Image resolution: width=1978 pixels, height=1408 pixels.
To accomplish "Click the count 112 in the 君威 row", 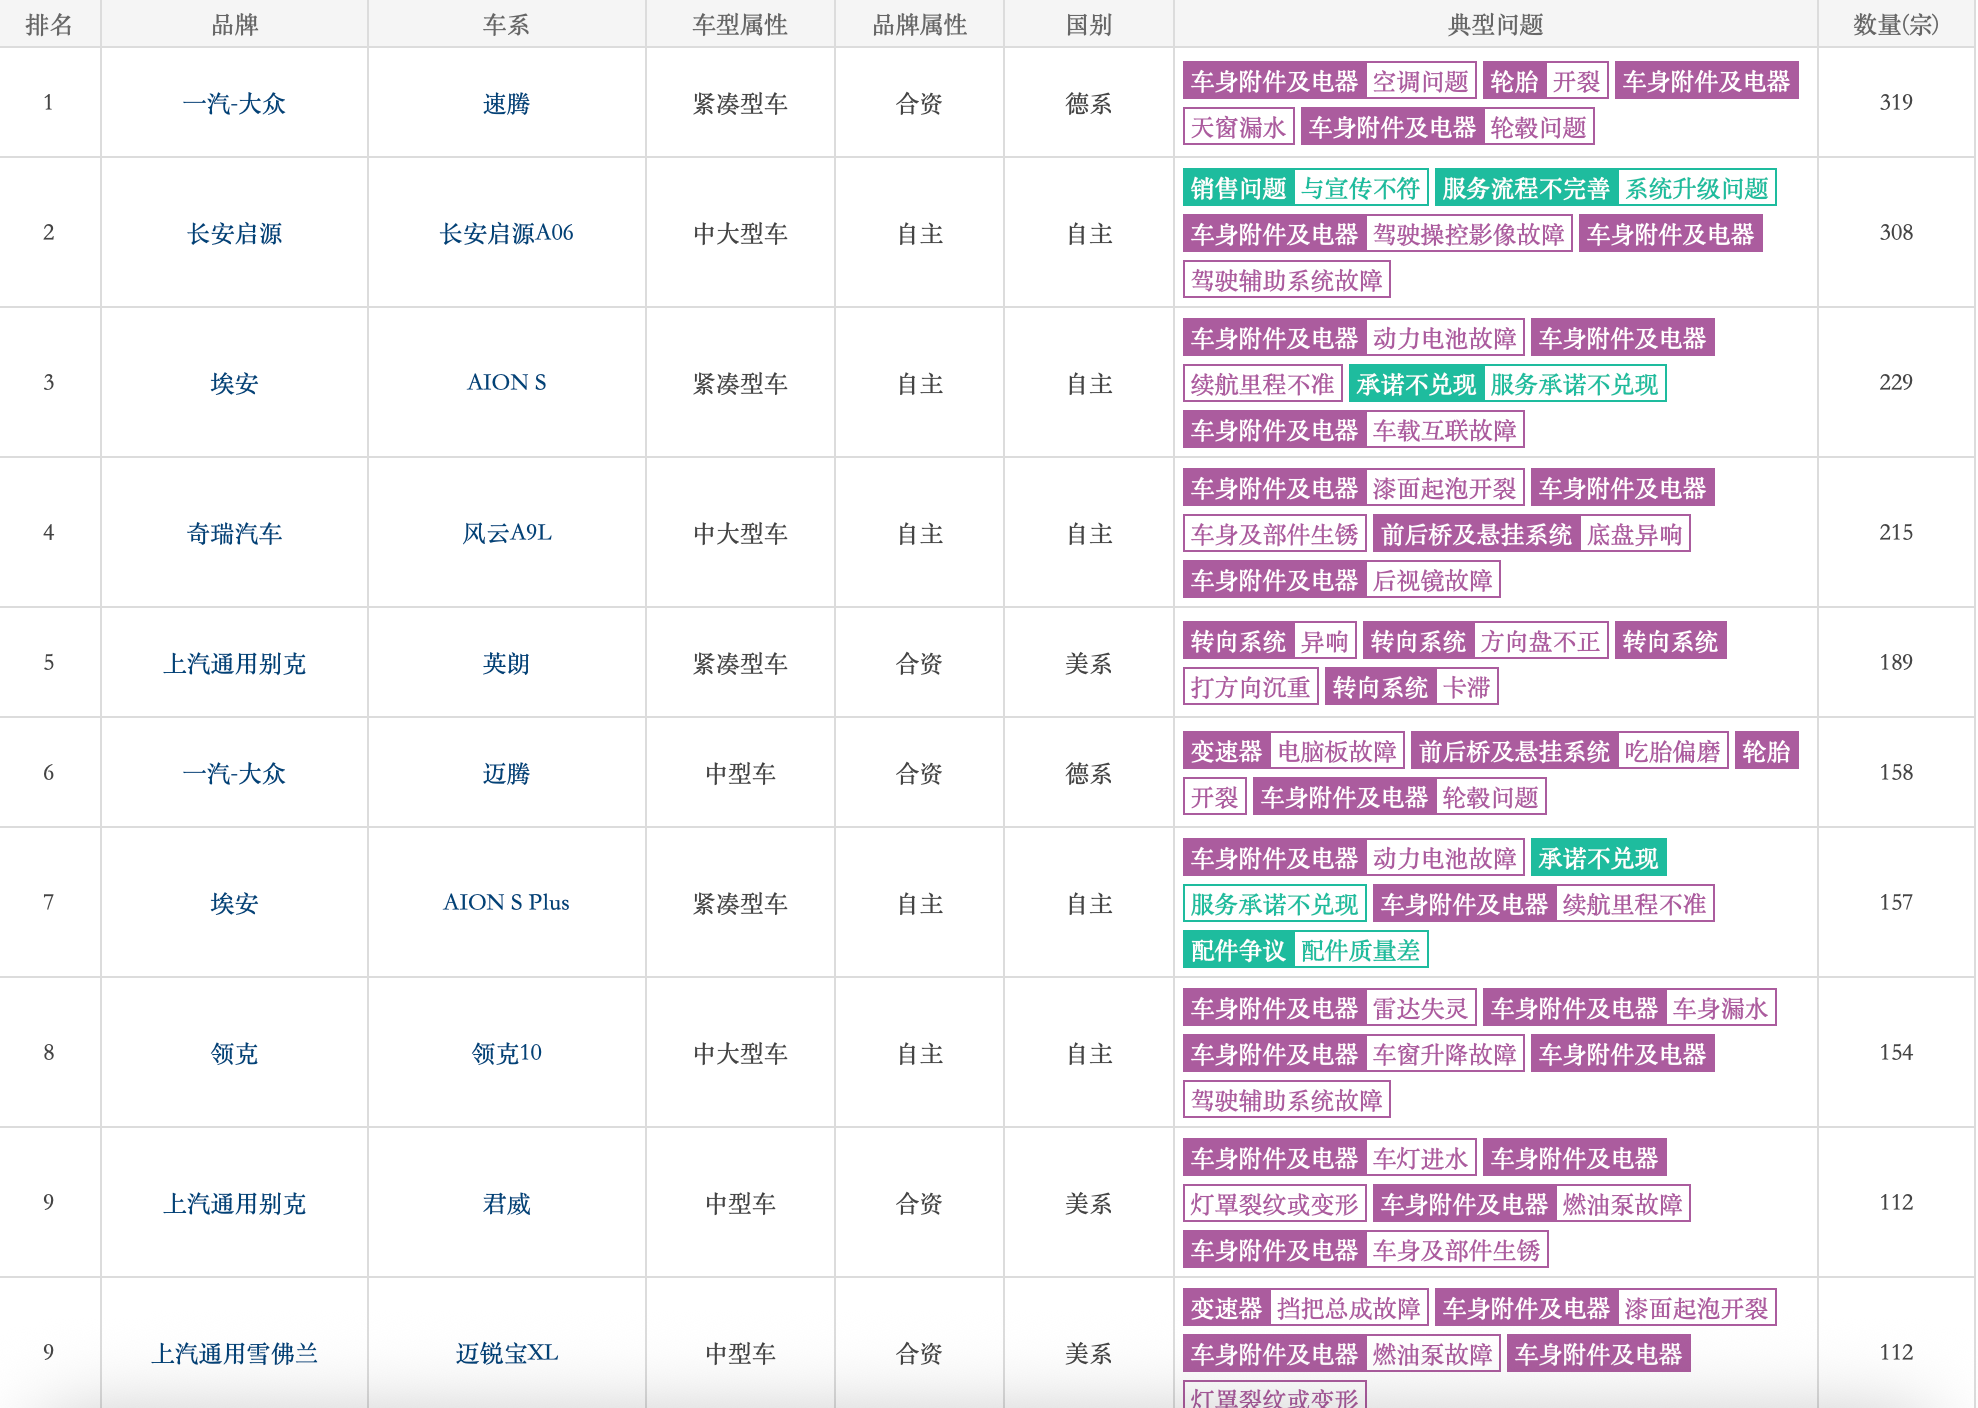I will pyautogui.click(x=1896, y=1202).
